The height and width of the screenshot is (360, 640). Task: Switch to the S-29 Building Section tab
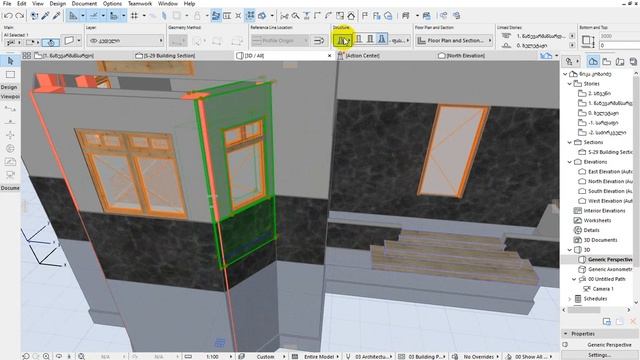[165, 56]
